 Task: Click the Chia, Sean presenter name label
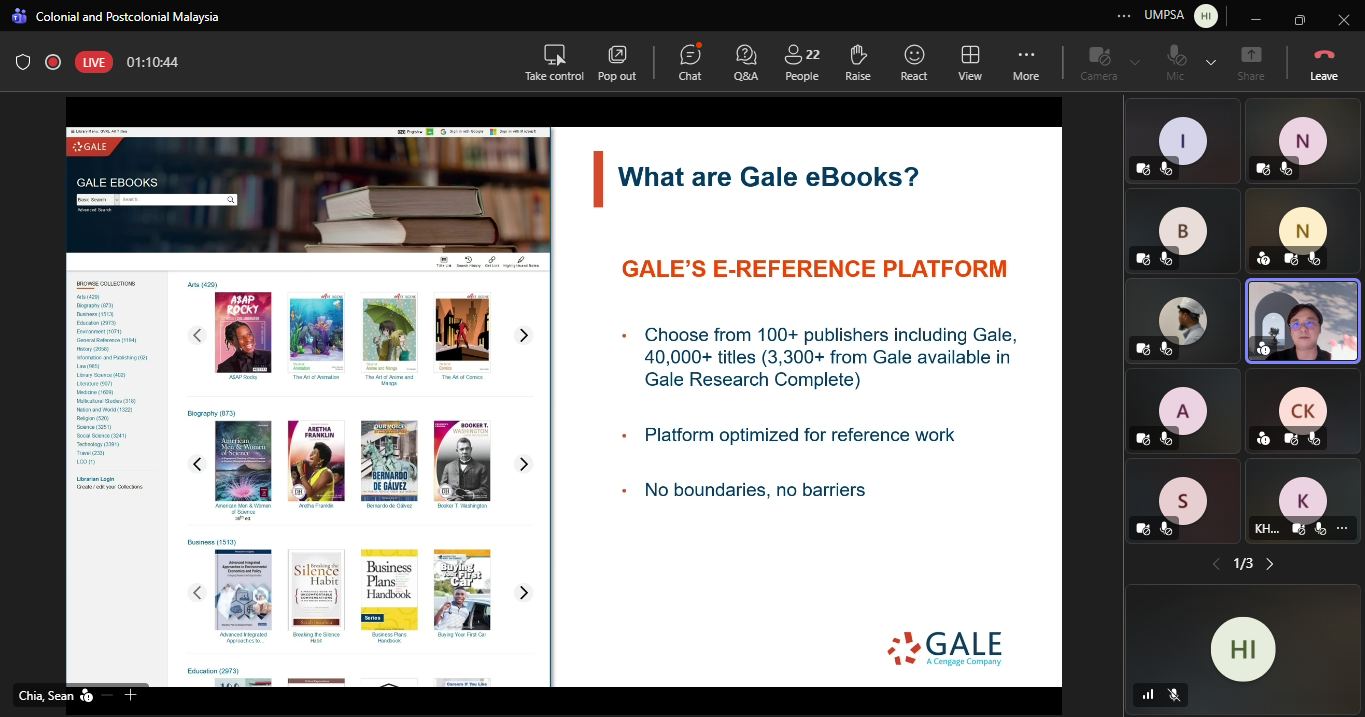tap(46, 696)
